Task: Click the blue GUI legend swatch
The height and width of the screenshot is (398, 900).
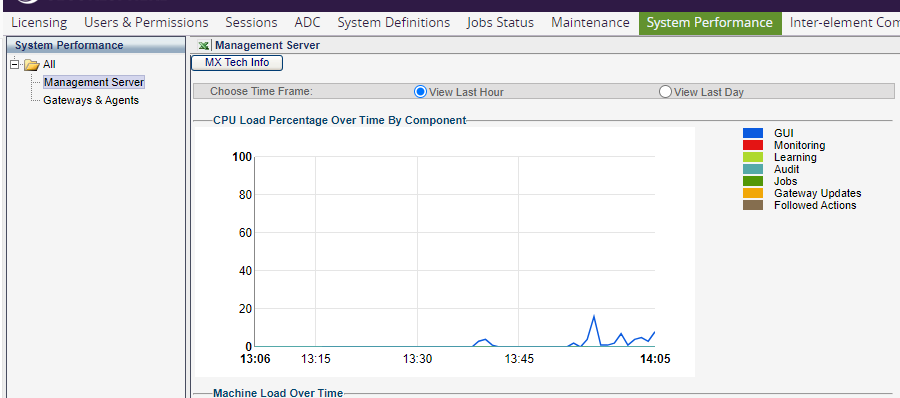Action: (753, 133)
